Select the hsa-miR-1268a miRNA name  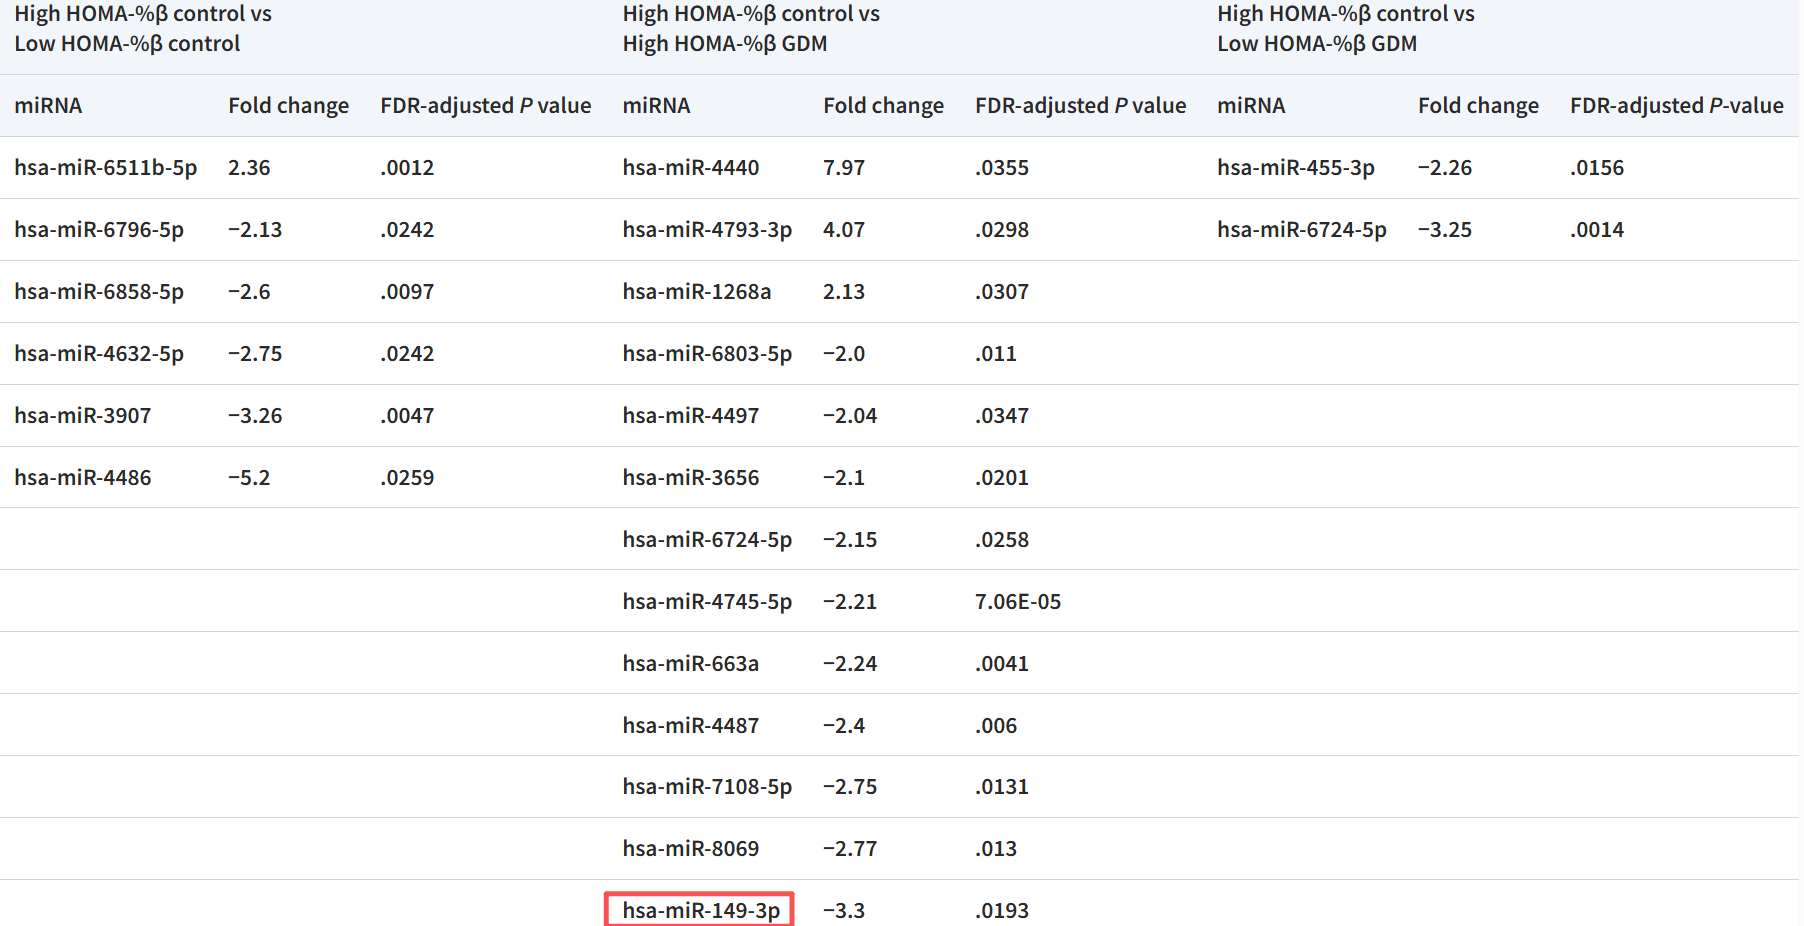click(696, 292)
